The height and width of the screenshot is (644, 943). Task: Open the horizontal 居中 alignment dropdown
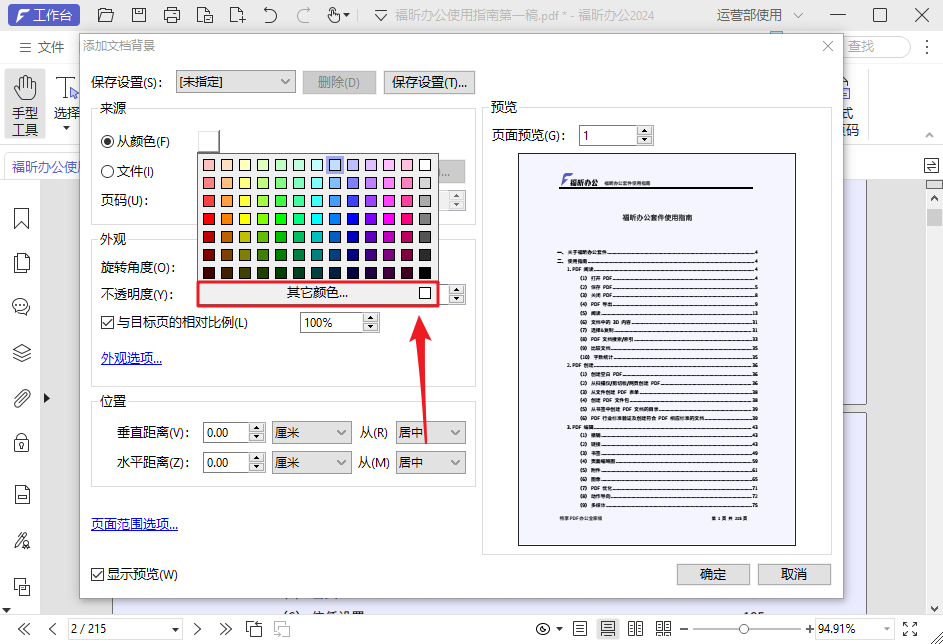(x=430, y=463)
